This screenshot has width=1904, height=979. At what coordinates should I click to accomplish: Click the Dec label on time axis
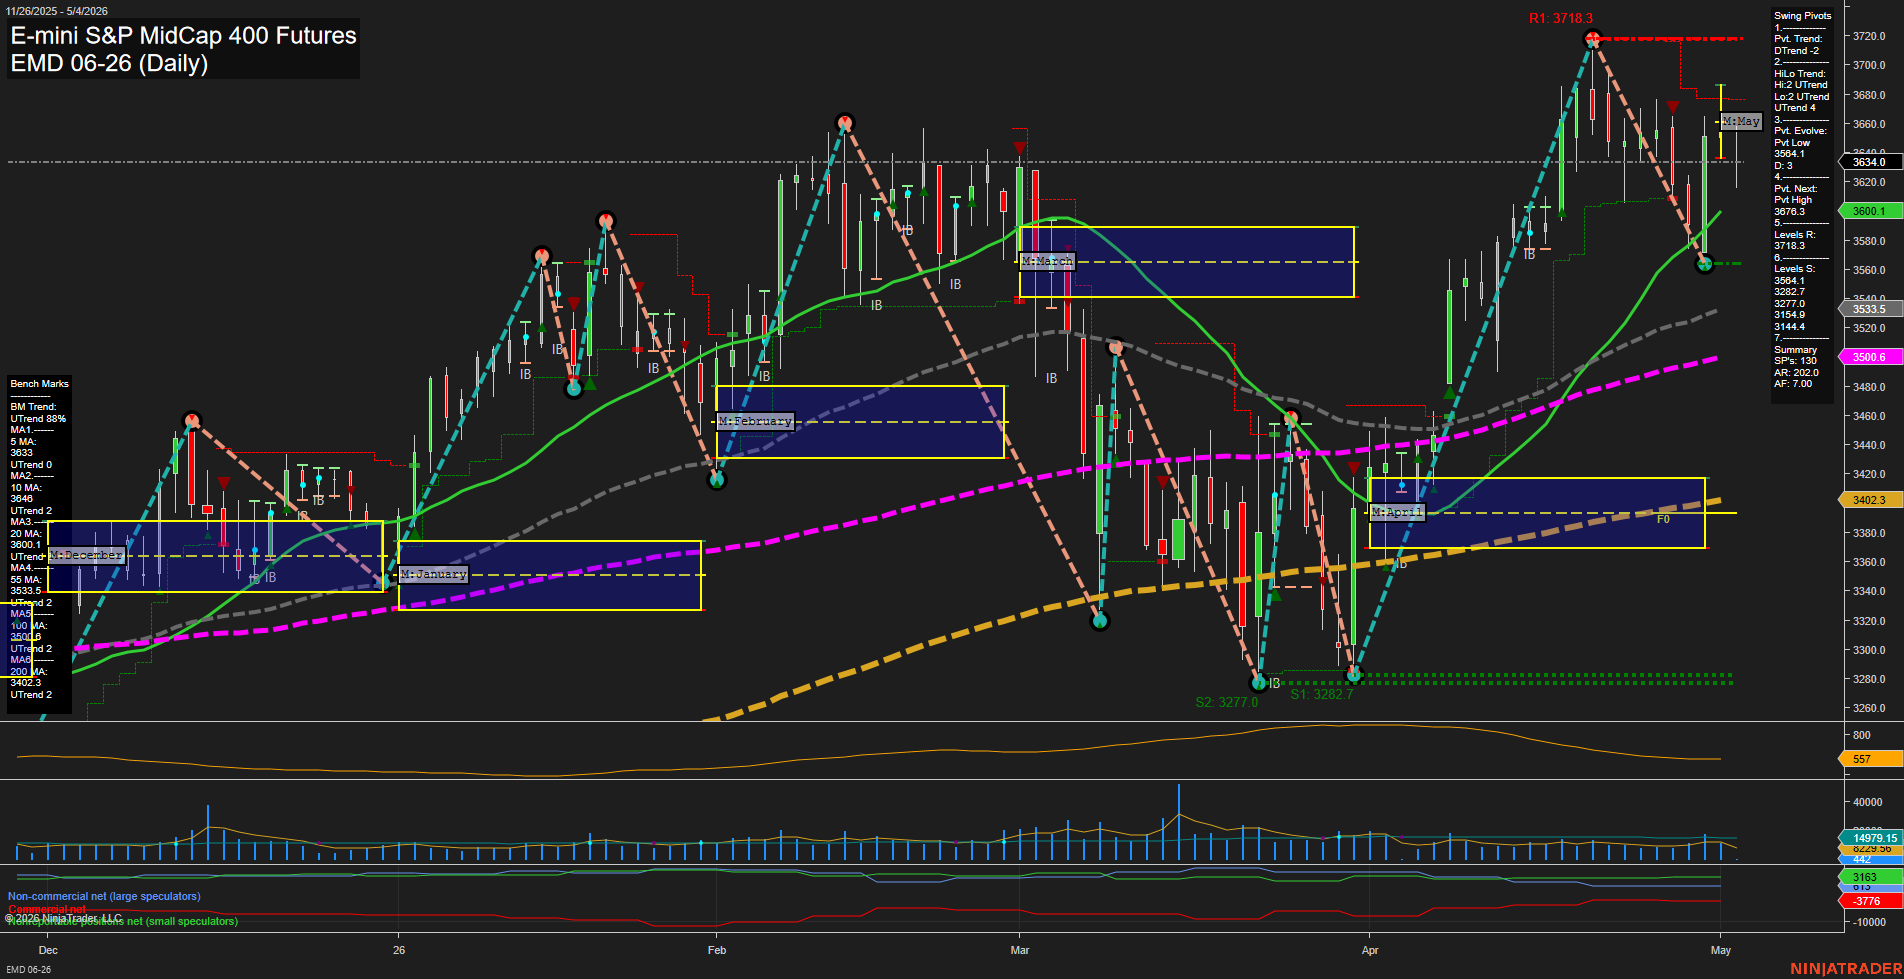tap(48, 950)
